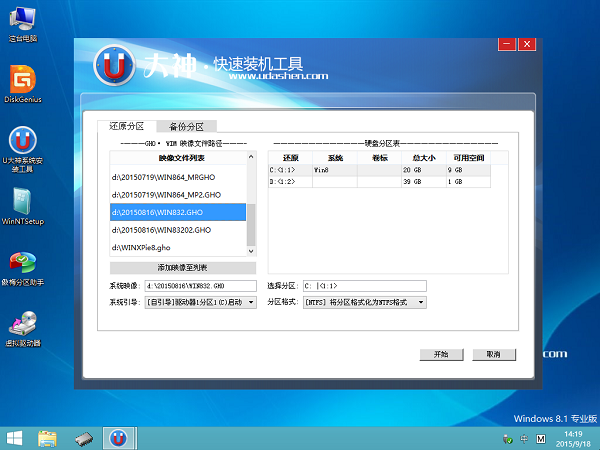Open File Explorer from the taskbar
The image size is (600, 450).
[x=47, y=437]
